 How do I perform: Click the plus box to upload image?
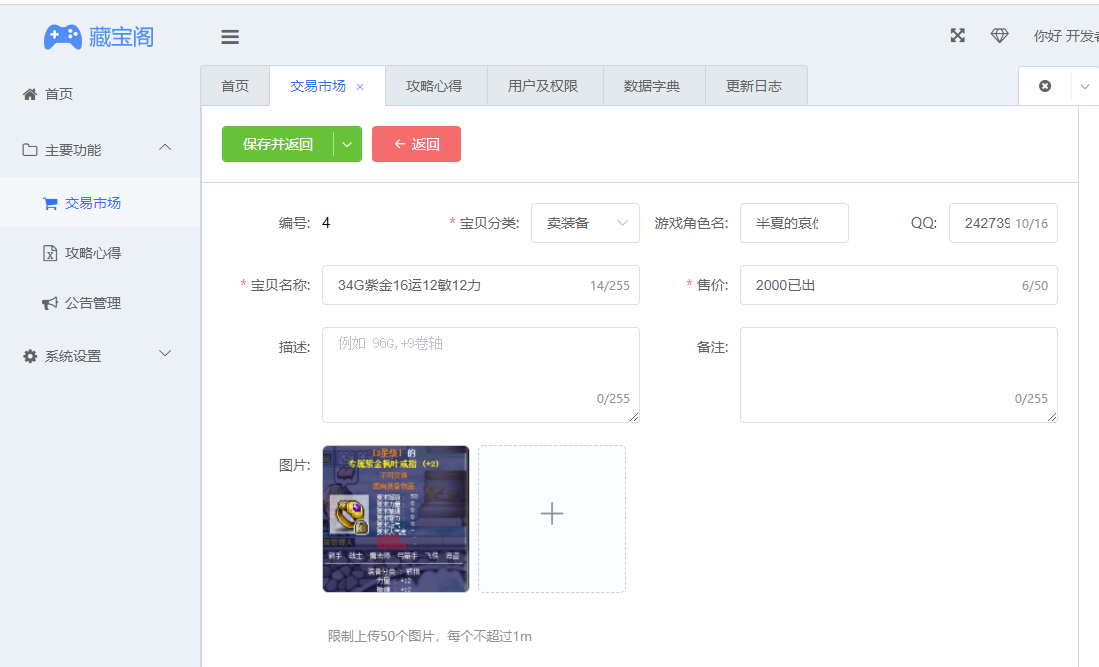[552, 519]
